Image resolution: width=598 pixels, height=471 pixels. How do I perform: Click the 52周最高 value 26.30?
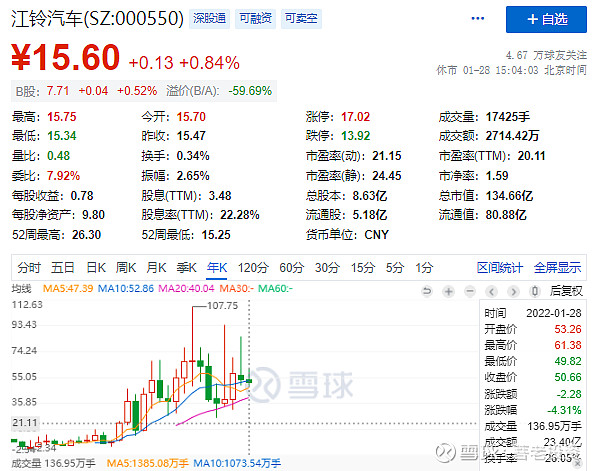coord(87,235)
